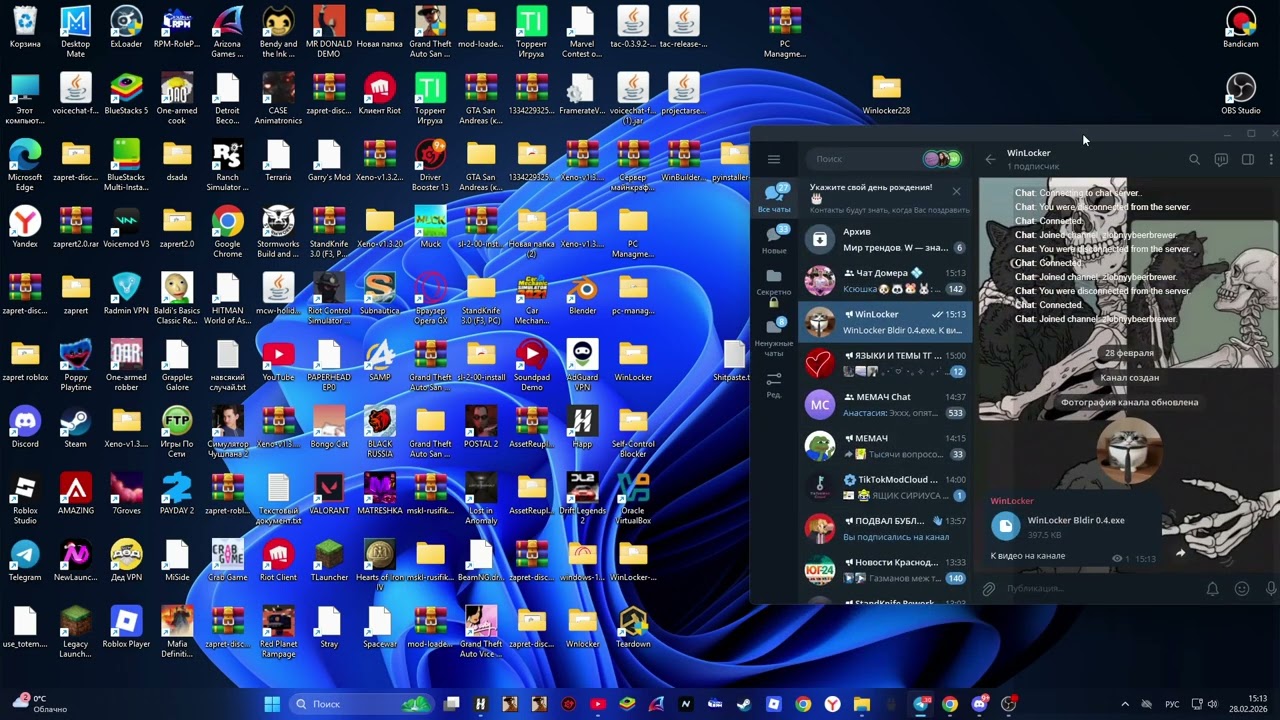Screen dimensions: 1280x720
Task: Open 'ПОДВАЛ БУБЛ...' channel
Action: (x=885, y=528)
